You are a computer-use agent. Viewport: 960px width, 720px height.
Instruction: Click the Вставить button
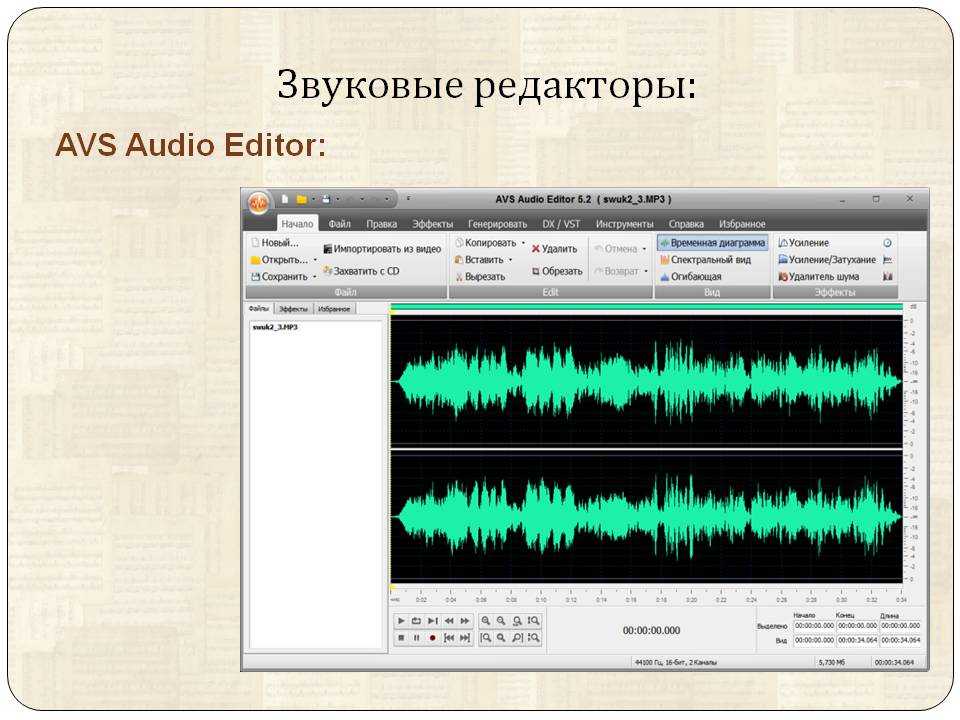[479, 260]
